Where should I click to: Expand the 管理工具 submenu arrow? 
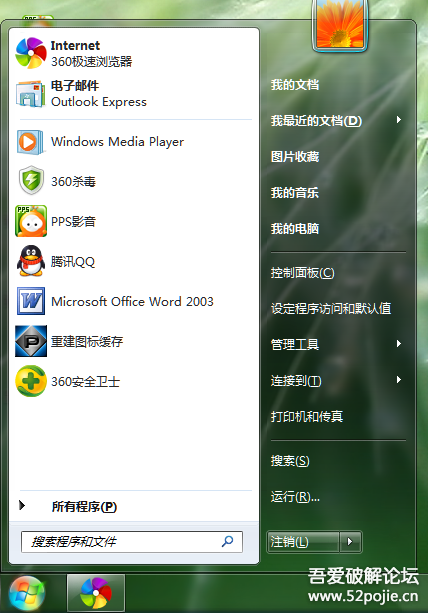point(398,344)
